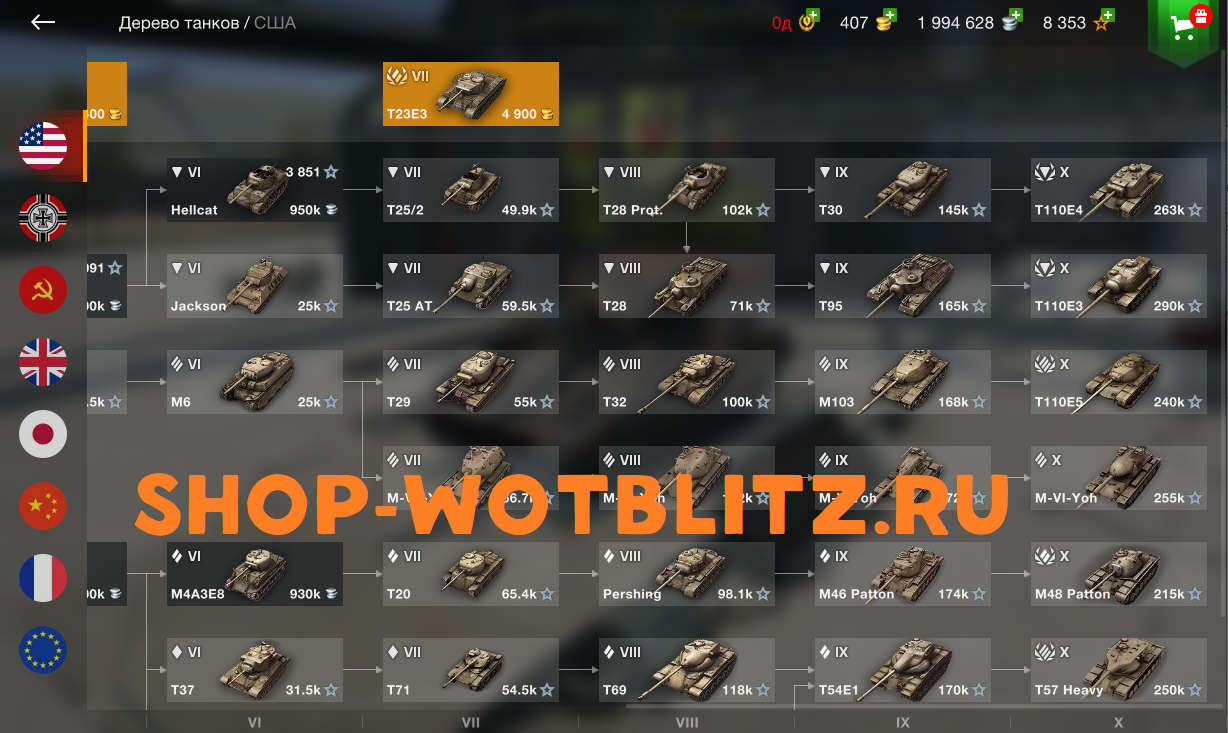Select the UK flag nation icon
The image size is (1228, 733).
click(43, 362)
